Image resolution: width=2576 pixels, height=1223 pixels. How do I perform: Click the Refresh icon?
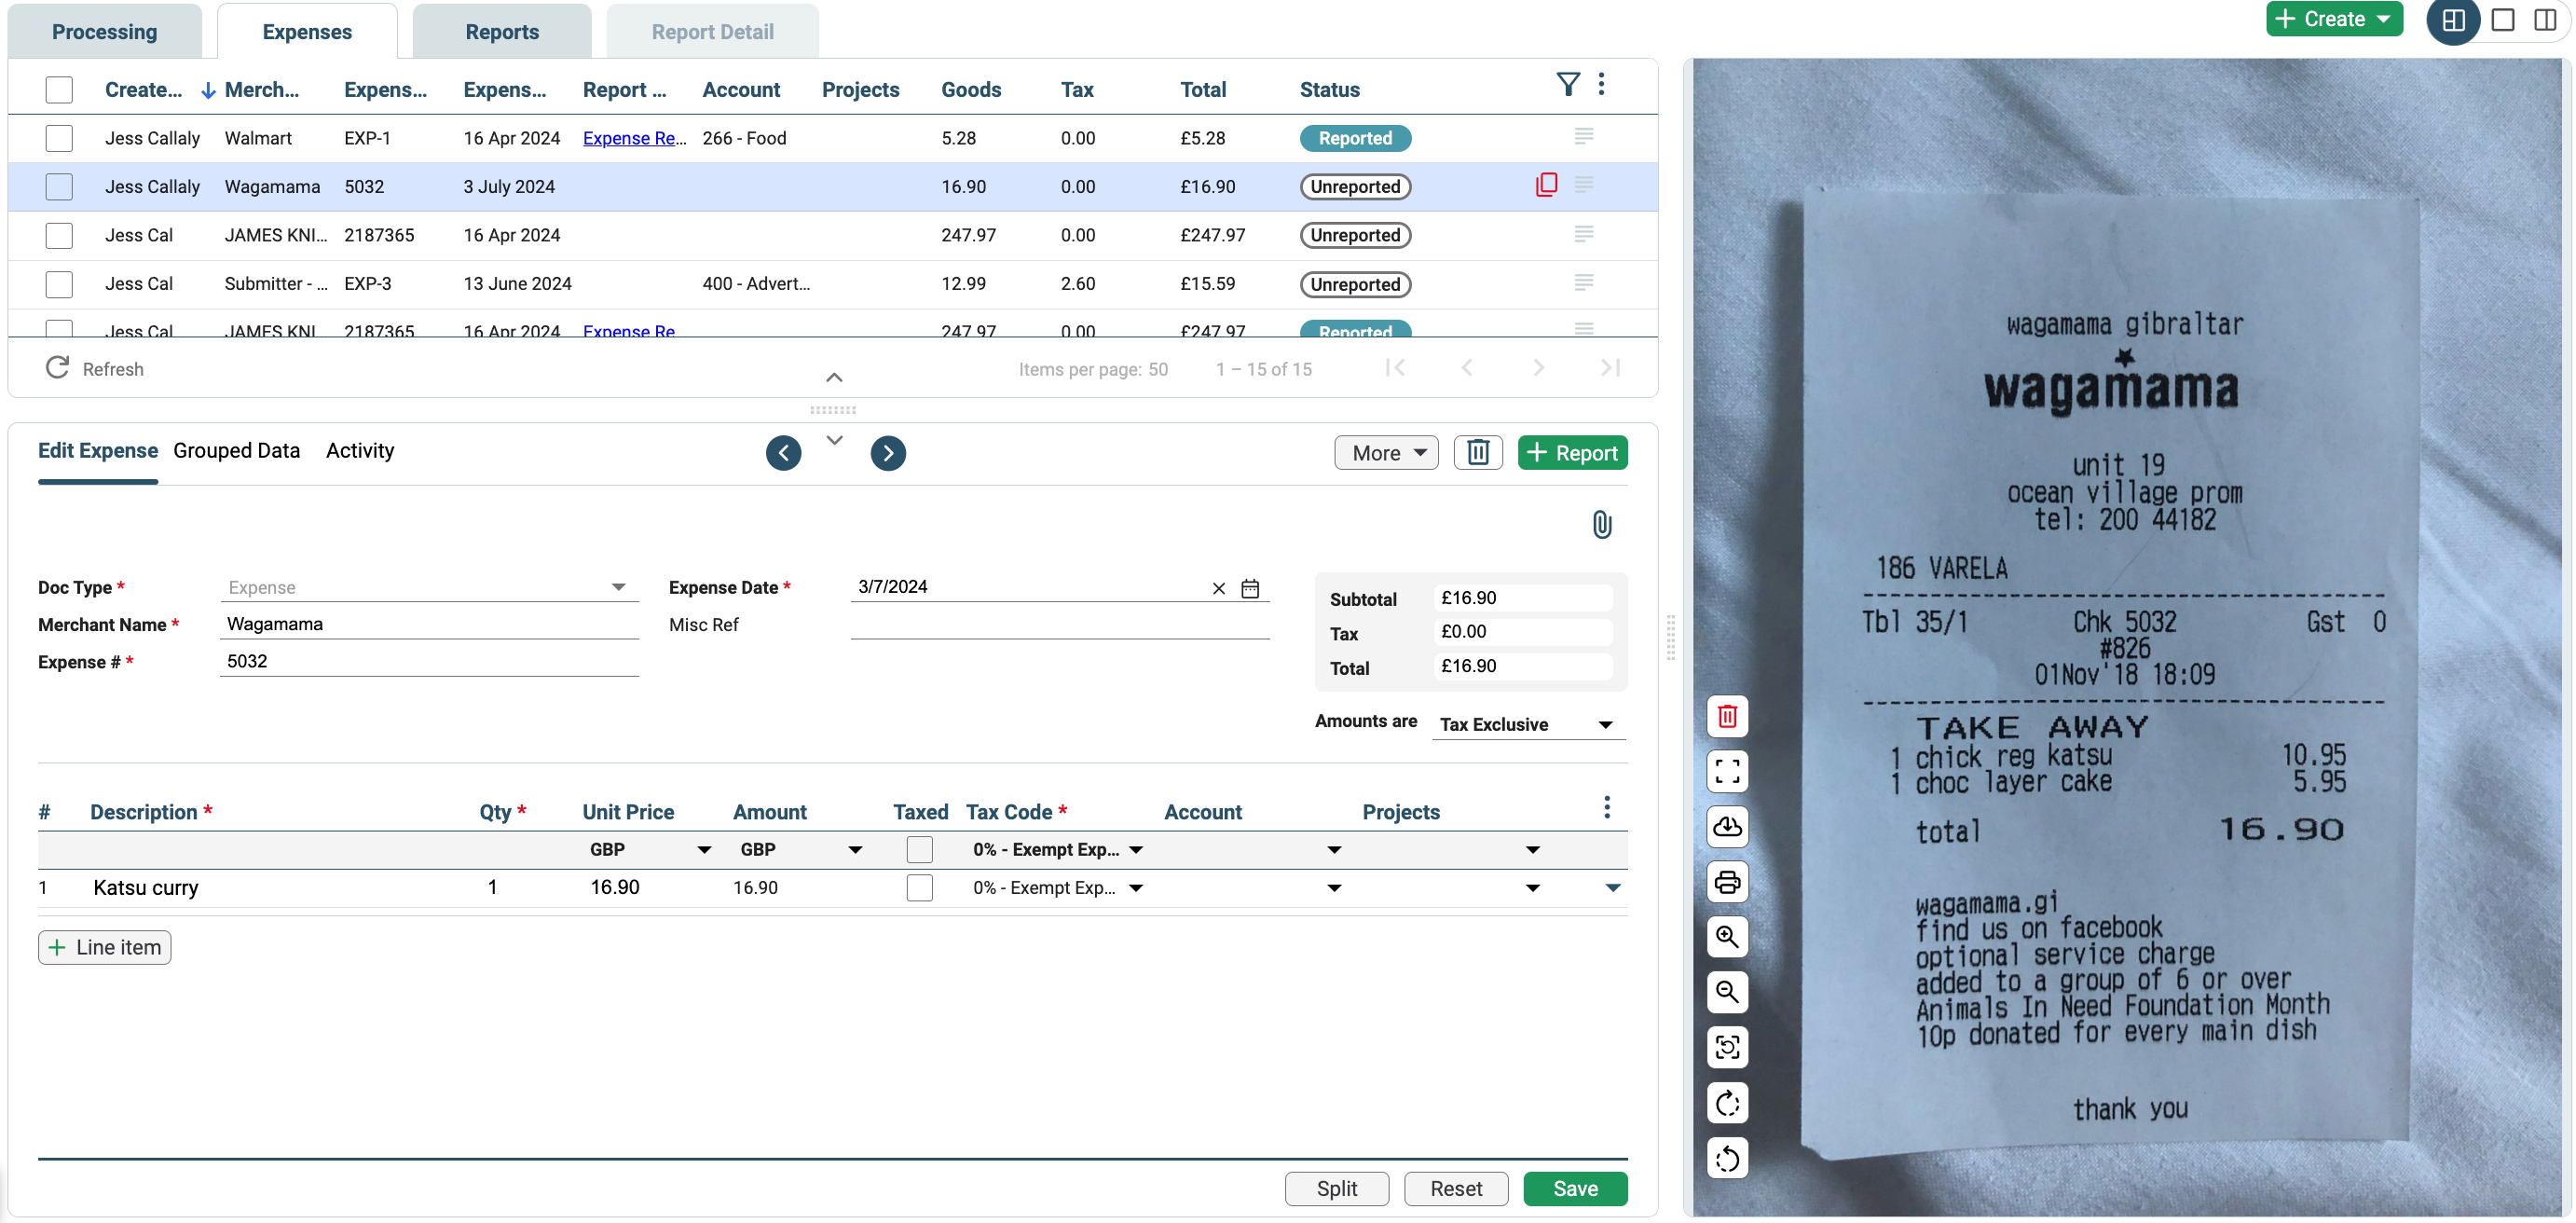point(58,368)
